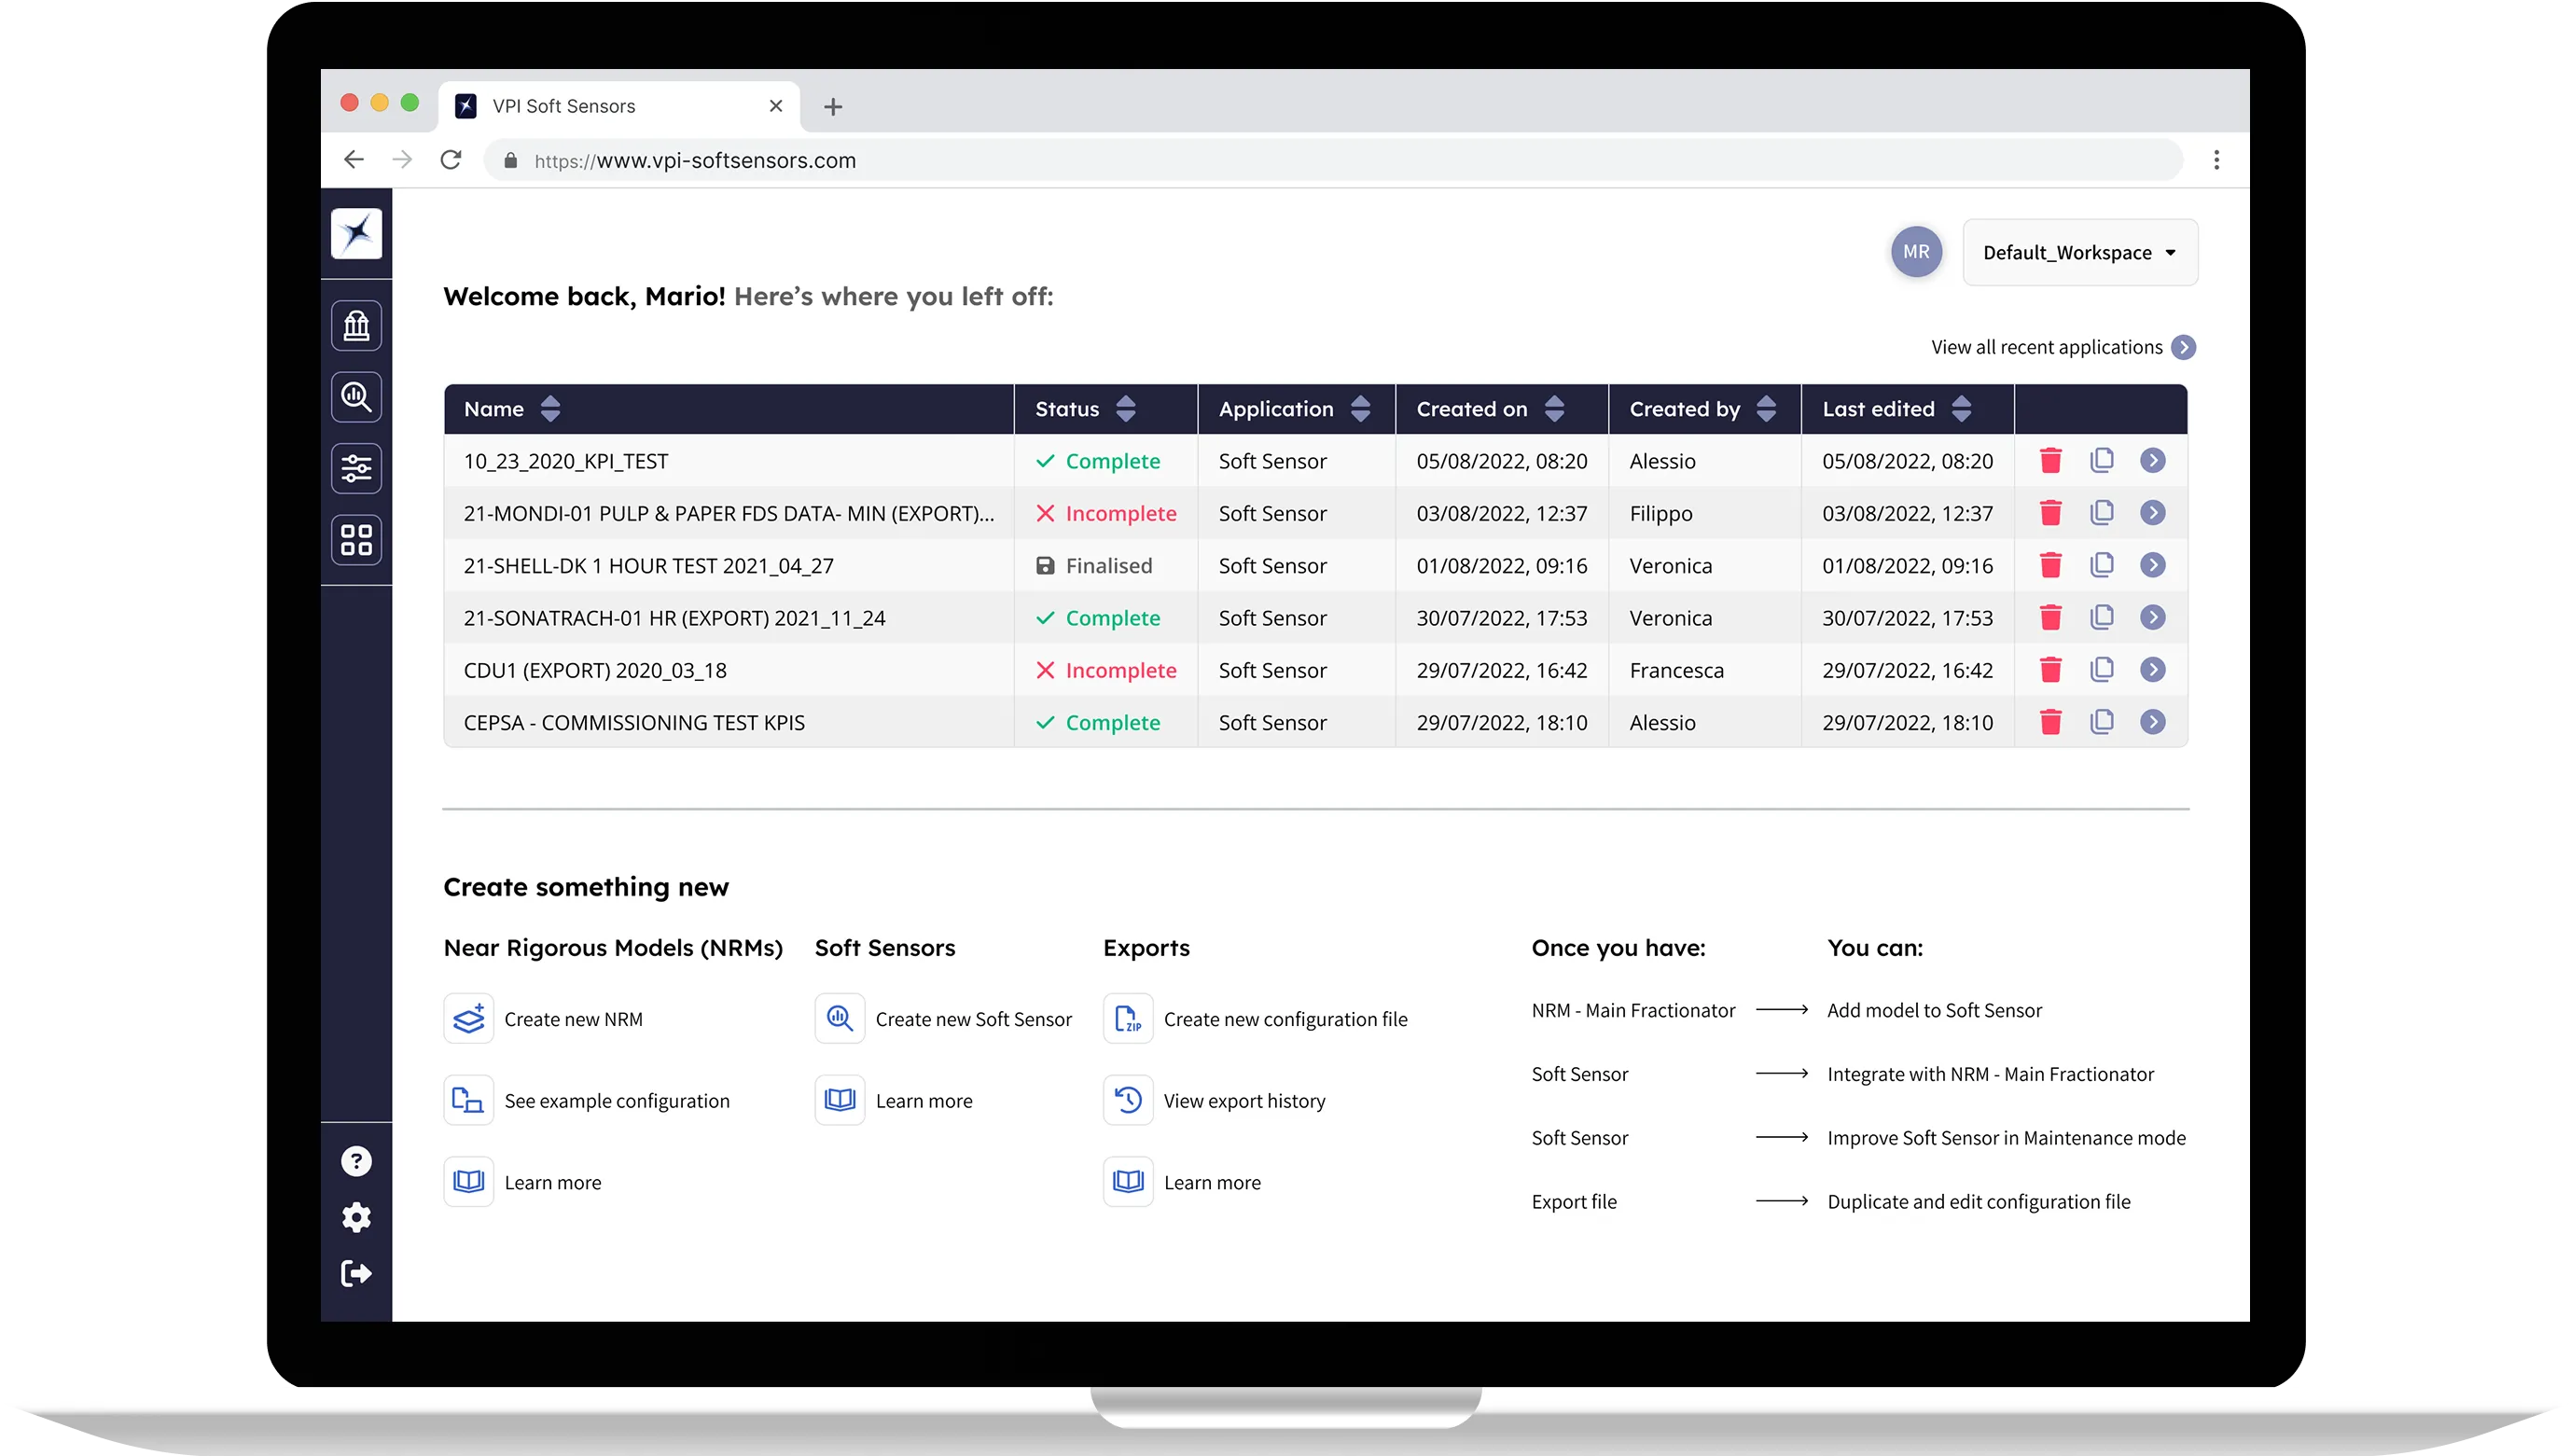This screenshot has width=2570, height=1456.
Task: Click the help question mark icon
Action: point(356,1162)
